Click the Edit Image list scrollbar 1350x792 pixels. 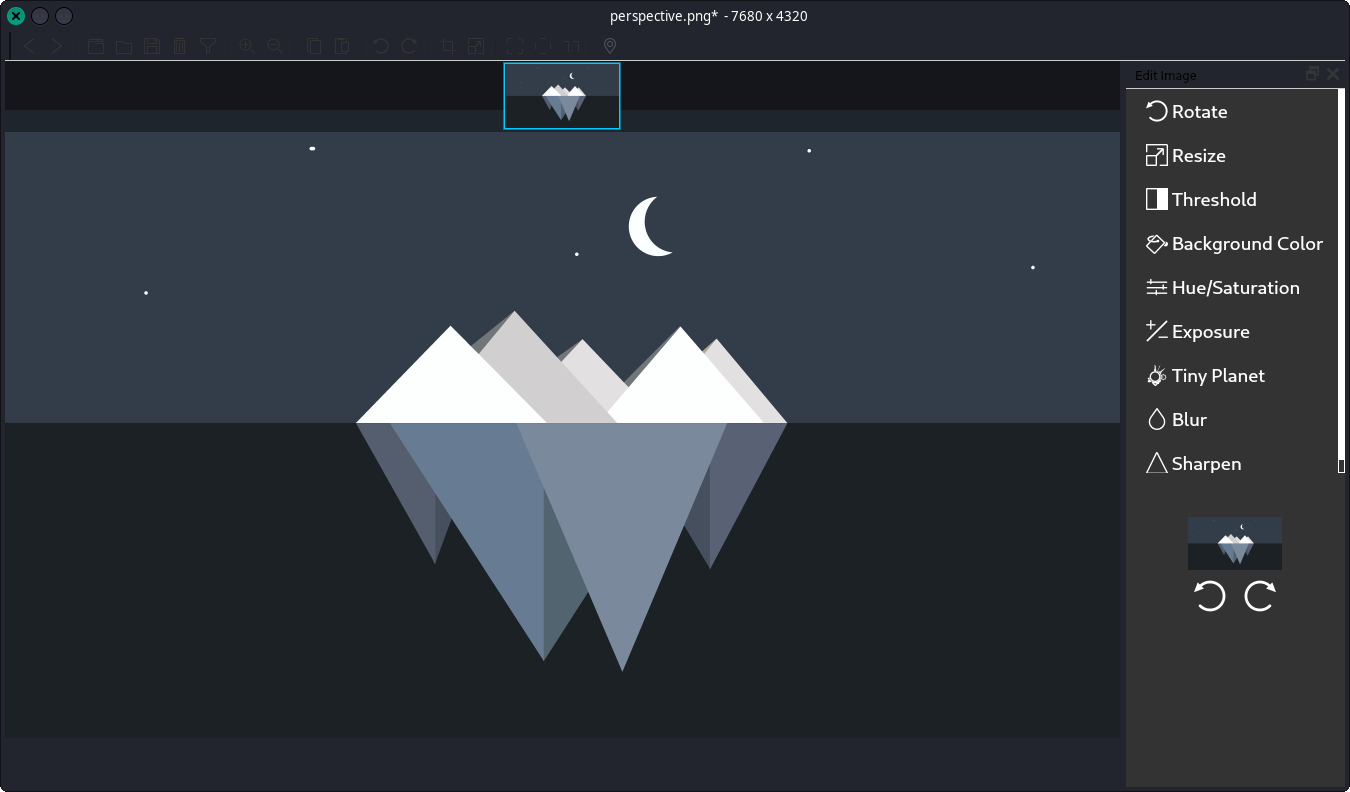point(1341,280)
